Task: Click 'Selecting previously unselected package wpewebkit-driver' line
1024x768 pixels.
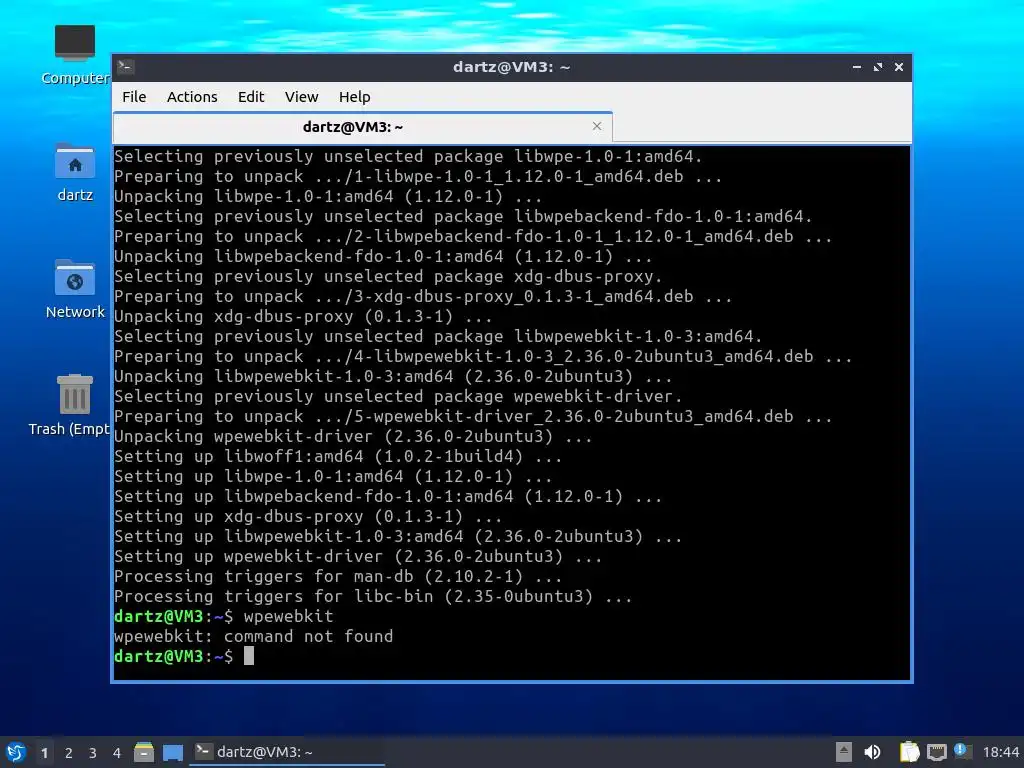Action: click(x=398, y=396)
